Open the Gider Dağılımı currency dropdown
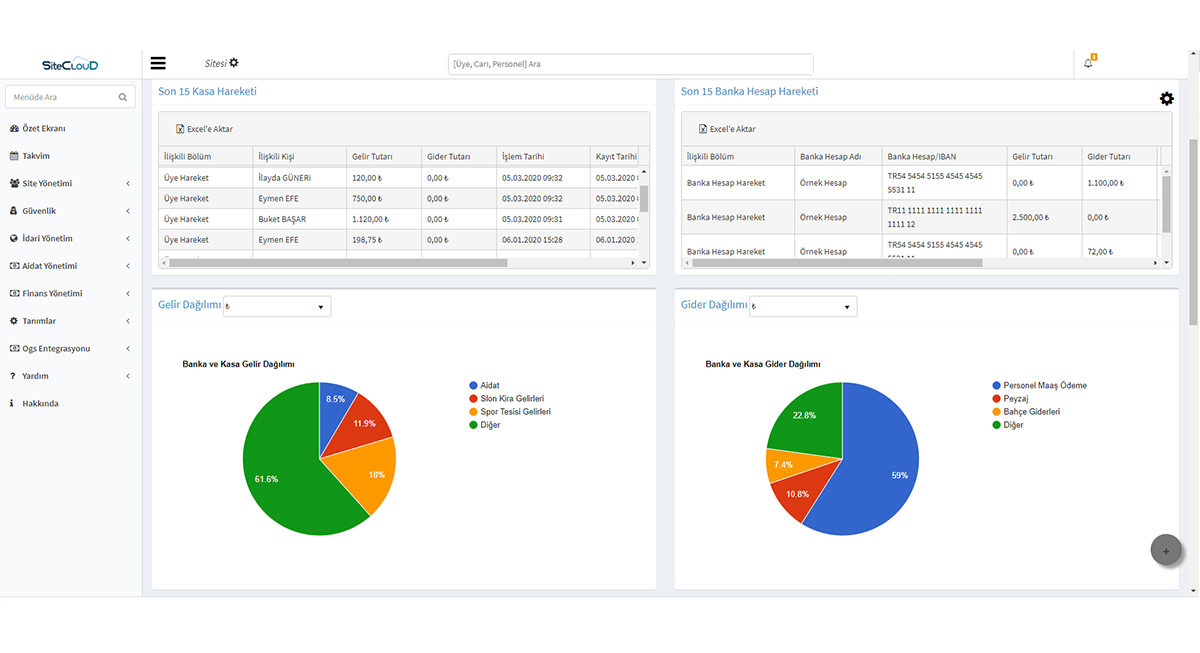 point(803,307)
